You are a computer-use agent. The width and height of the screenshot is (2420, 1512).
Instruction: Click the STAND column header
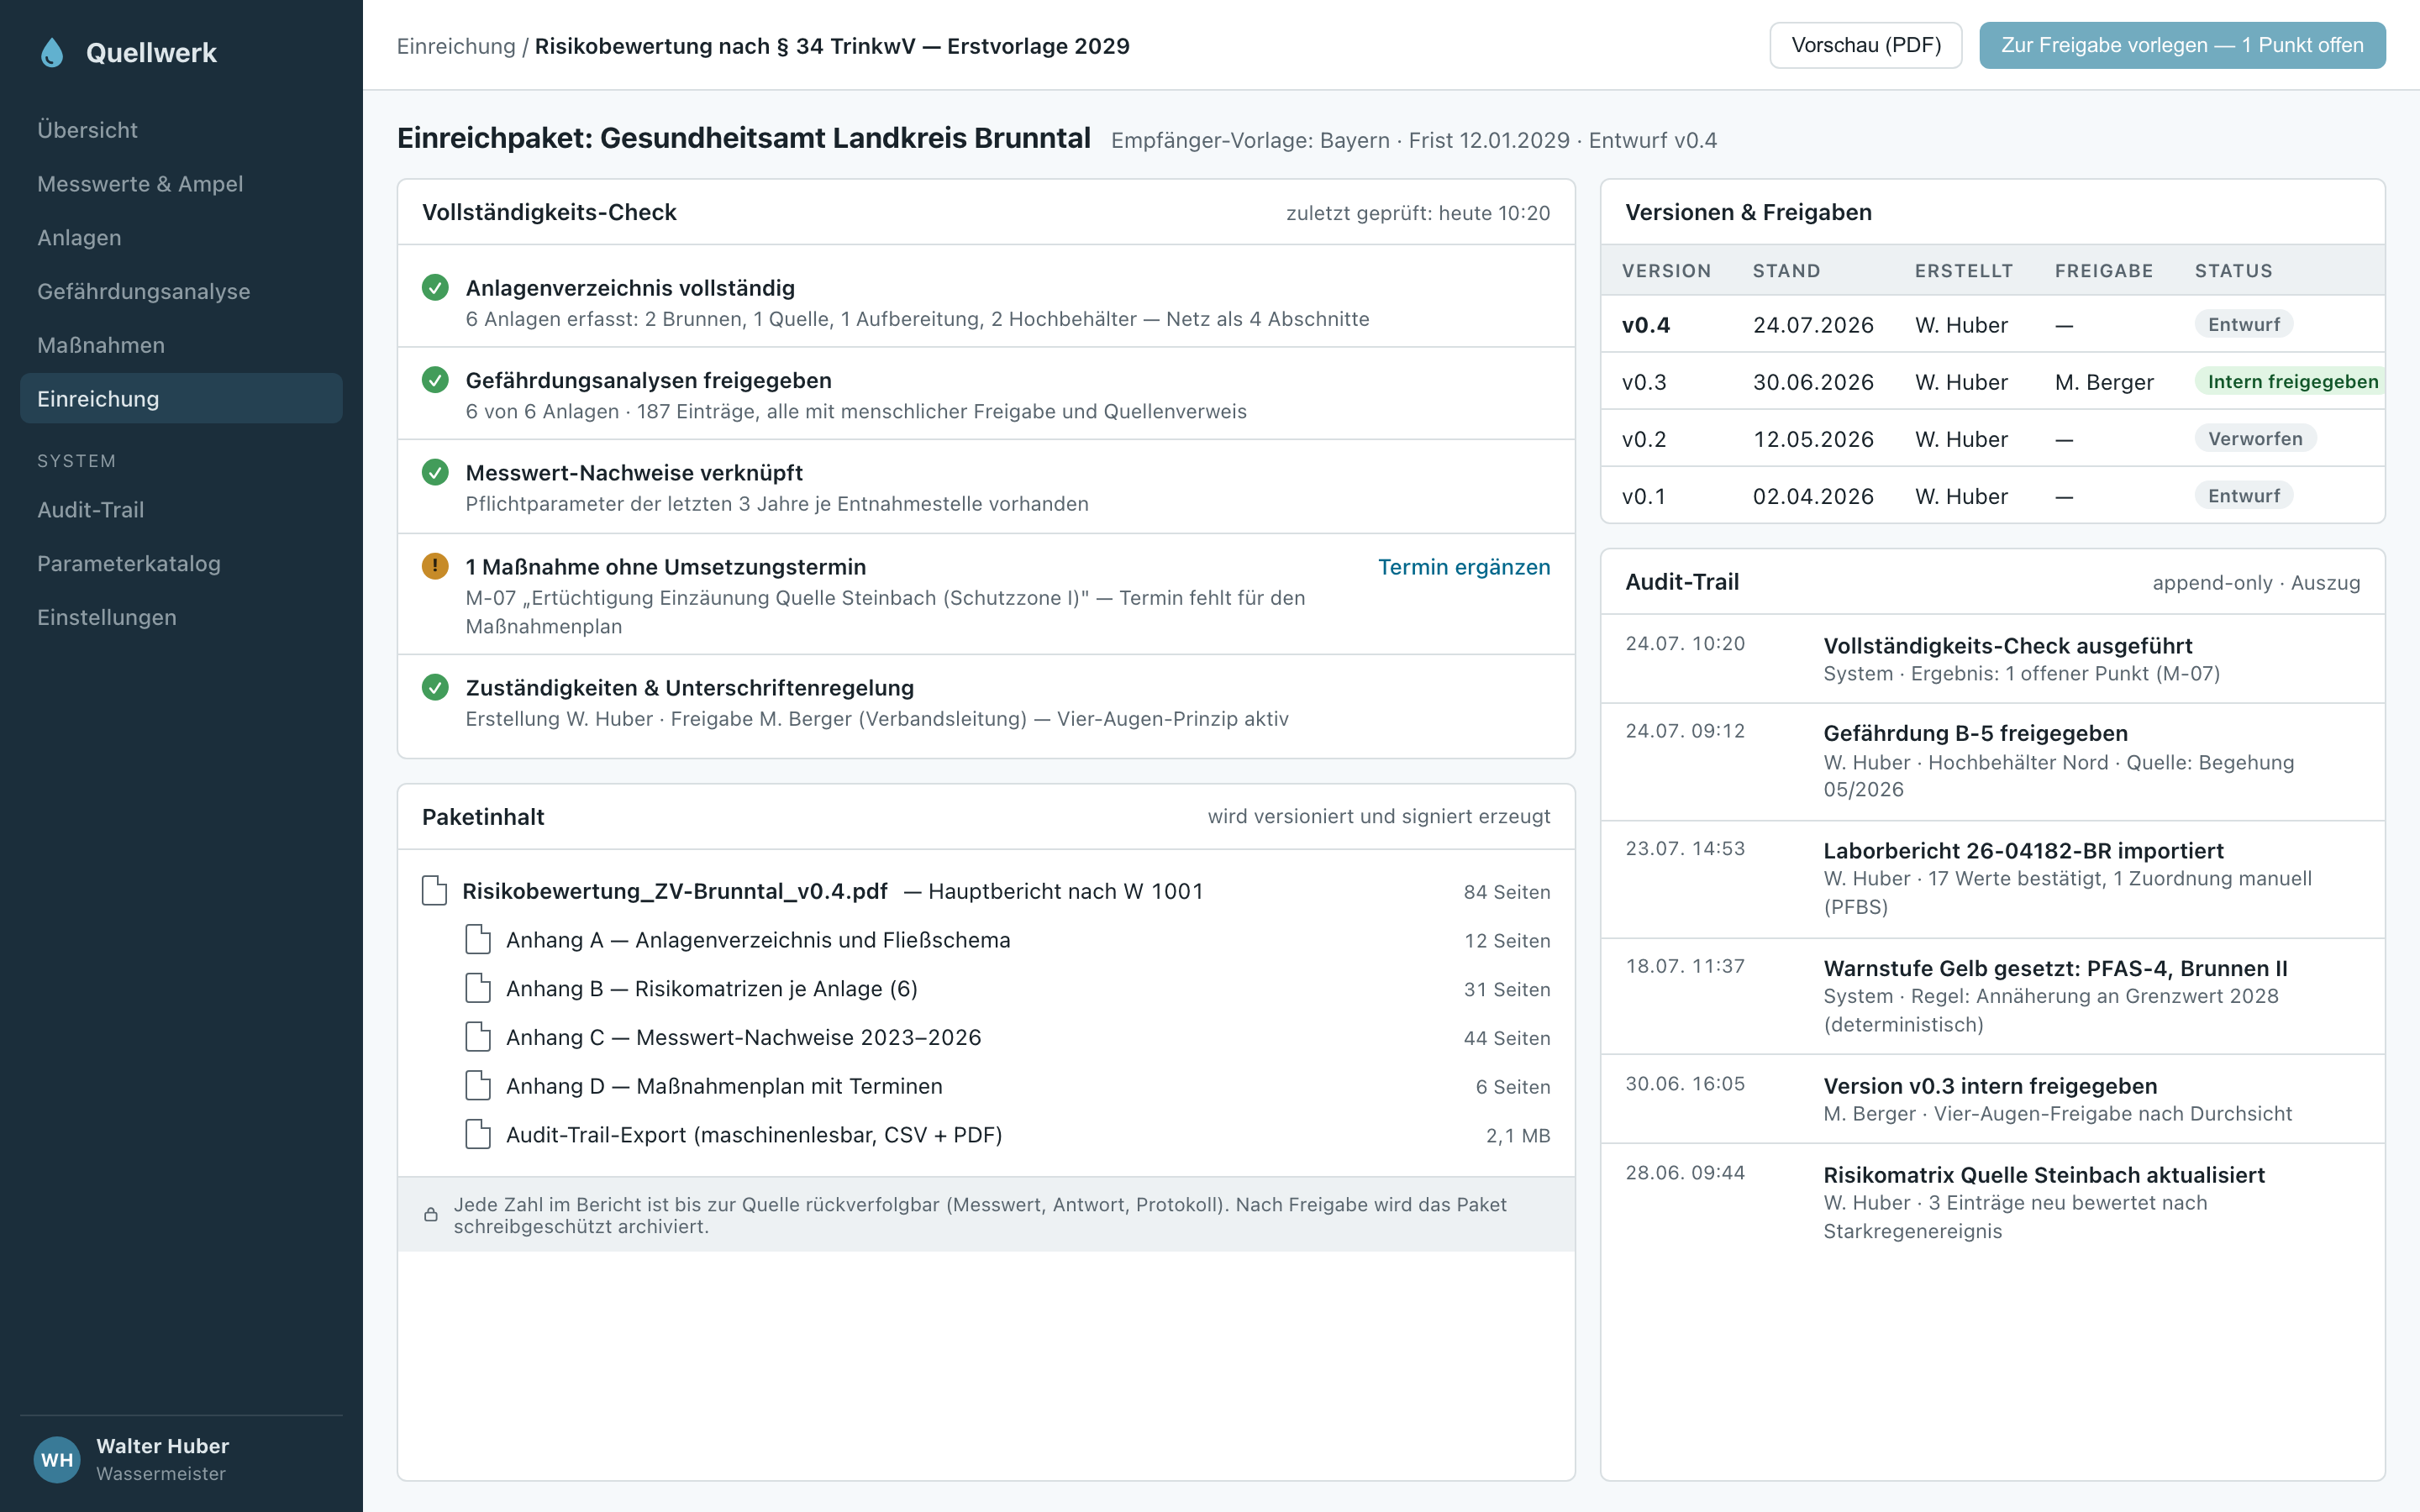pos(1786,271)
